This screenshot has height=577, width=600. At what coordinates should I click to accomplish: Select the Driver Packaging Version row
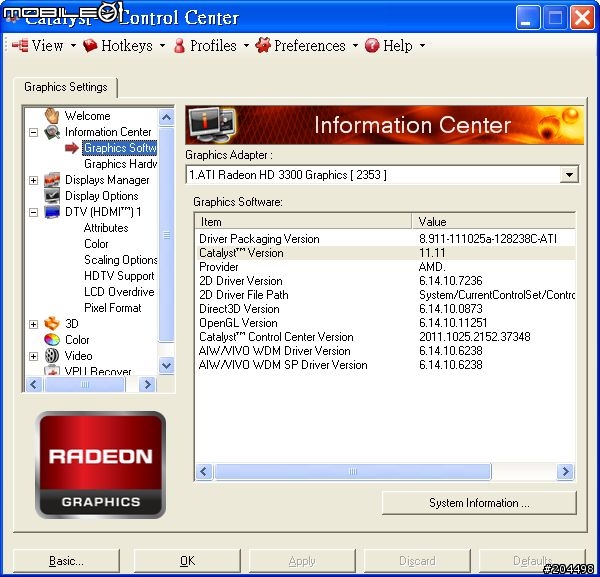385,239
